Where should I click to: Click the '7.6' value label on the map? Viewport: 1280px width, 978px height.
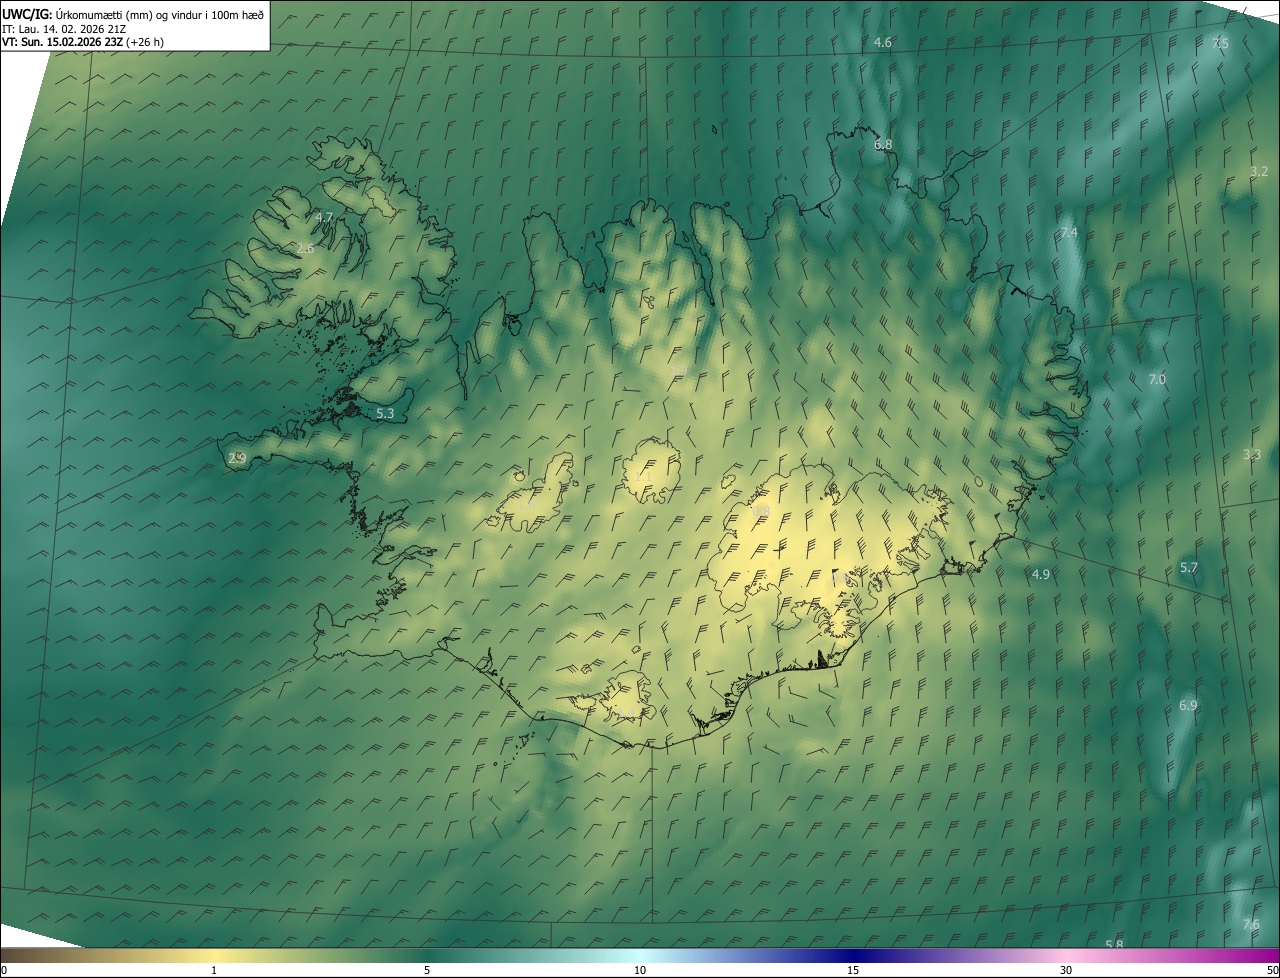[1251, 925]
